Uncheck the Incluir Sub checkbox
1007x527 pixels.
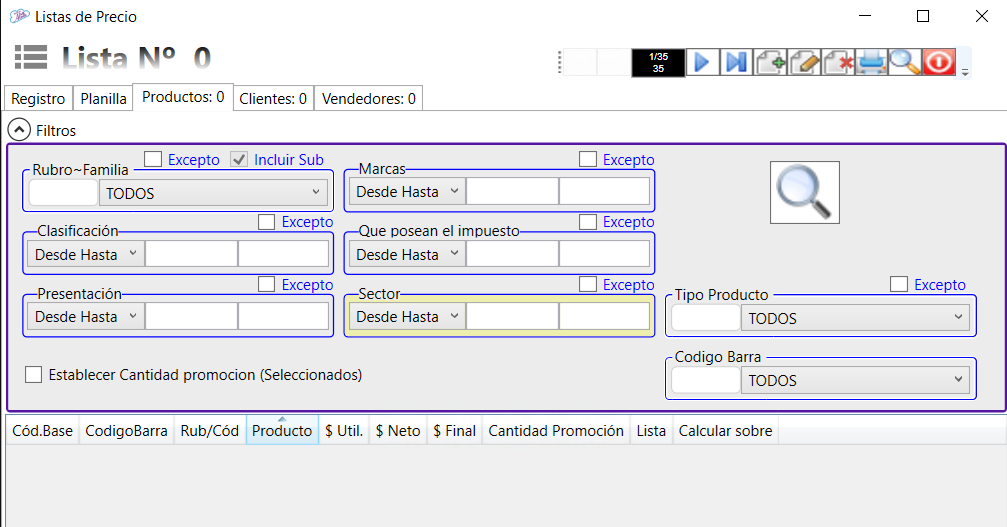(239, 159)
